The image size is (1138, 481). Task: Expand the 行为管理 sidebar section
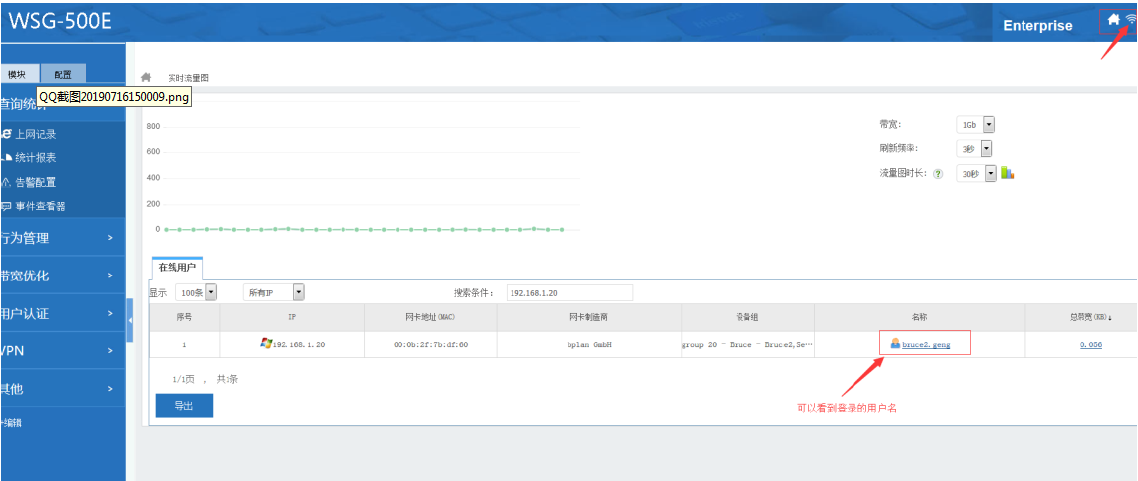pos(62,238)
